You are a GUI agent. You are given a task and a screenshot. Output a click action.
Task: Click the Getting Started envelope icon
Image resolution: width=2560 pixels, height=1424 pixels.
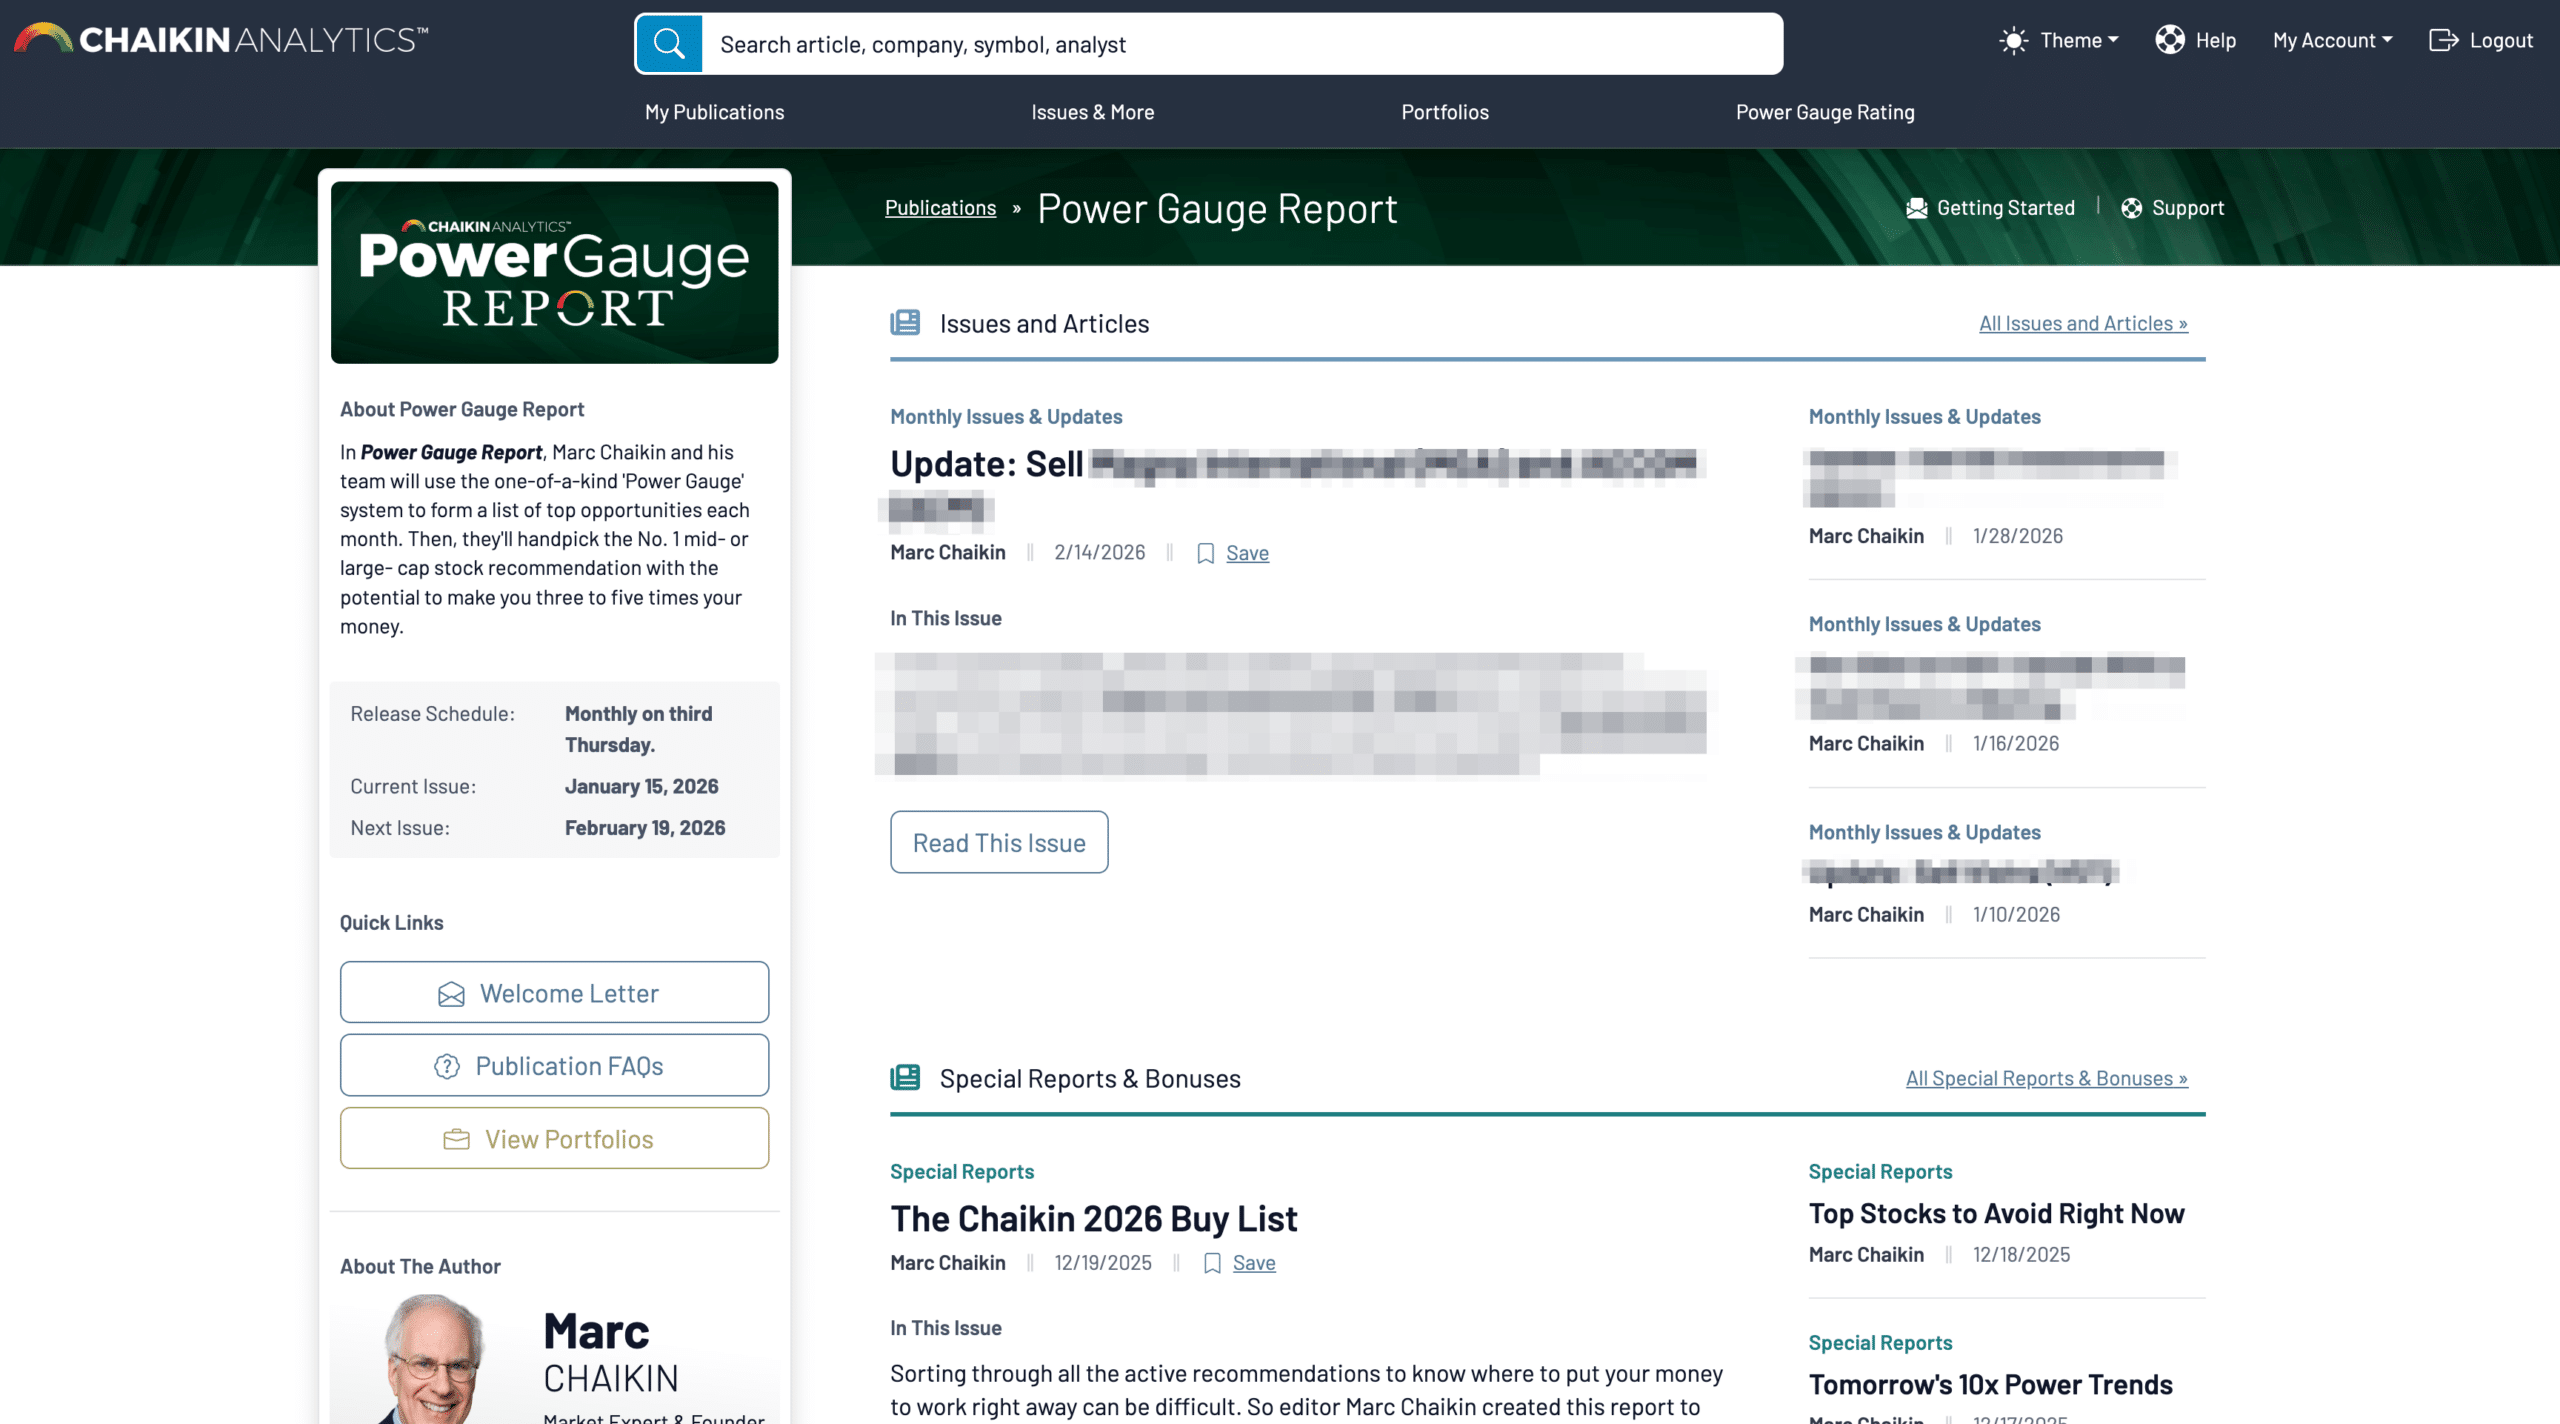[x=1916, y=208]
